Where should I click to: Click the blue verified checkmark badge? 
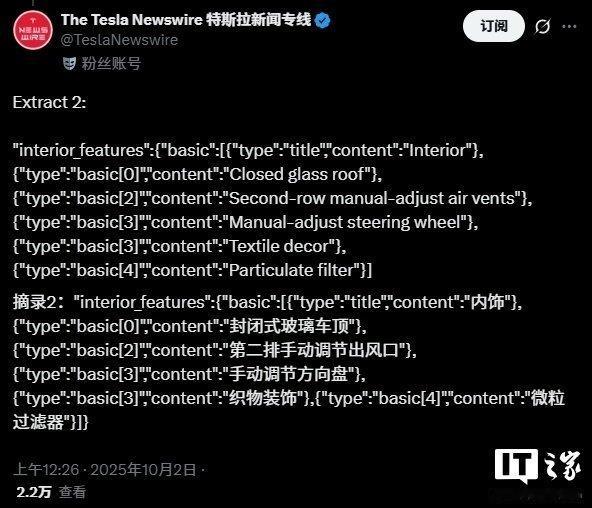pyautogui.click(x=322, y=20)
